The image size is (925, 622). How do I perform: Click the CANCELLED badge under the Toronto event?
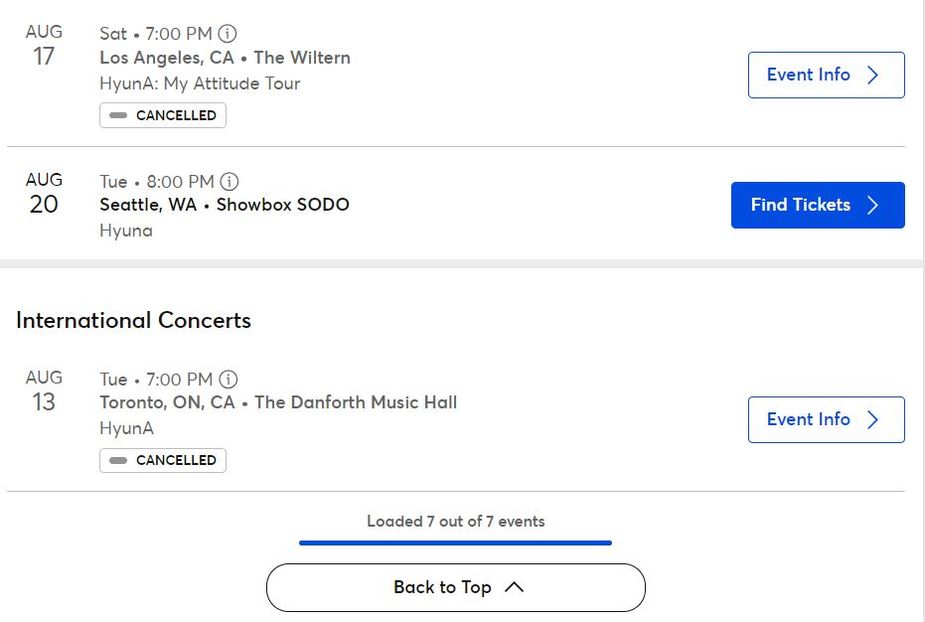click(162, 460)
